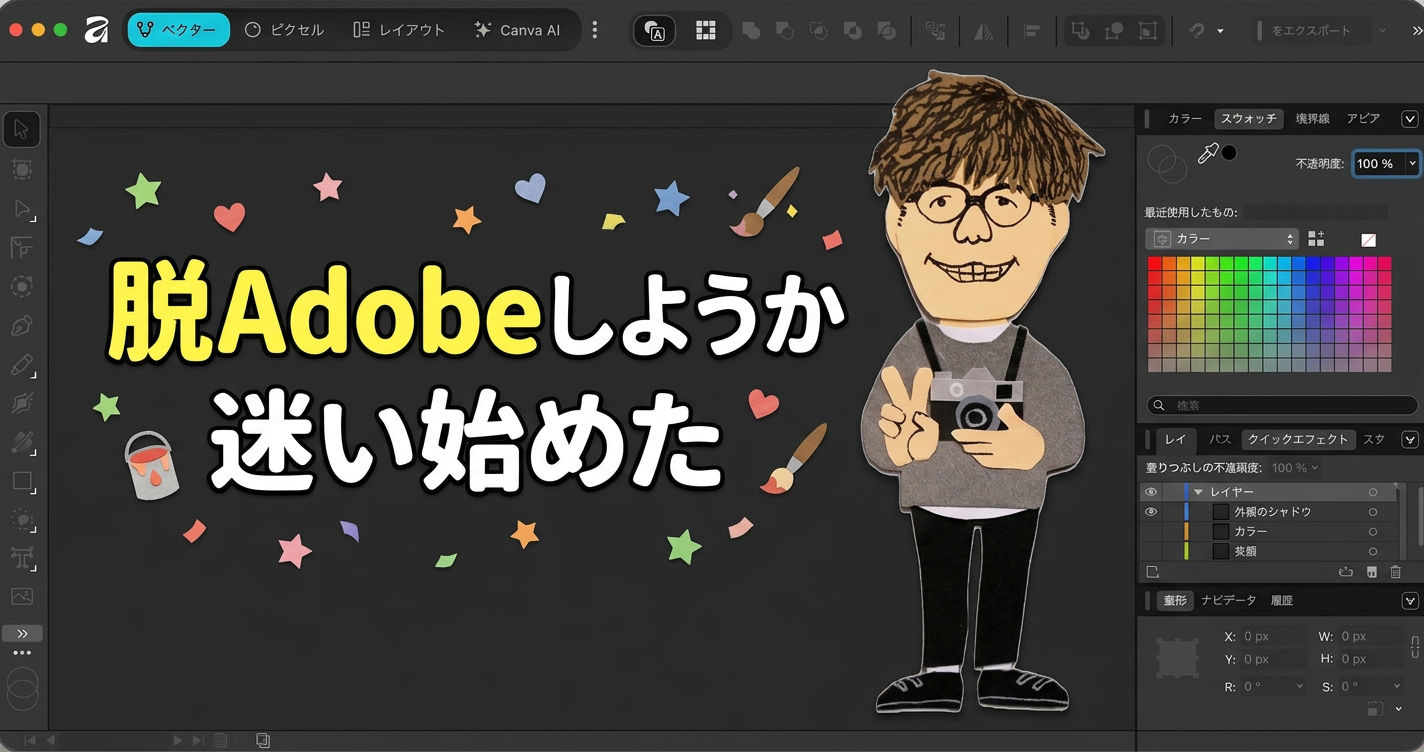Hide the レイヤー layer using its eye icon

click(1151, 492)
